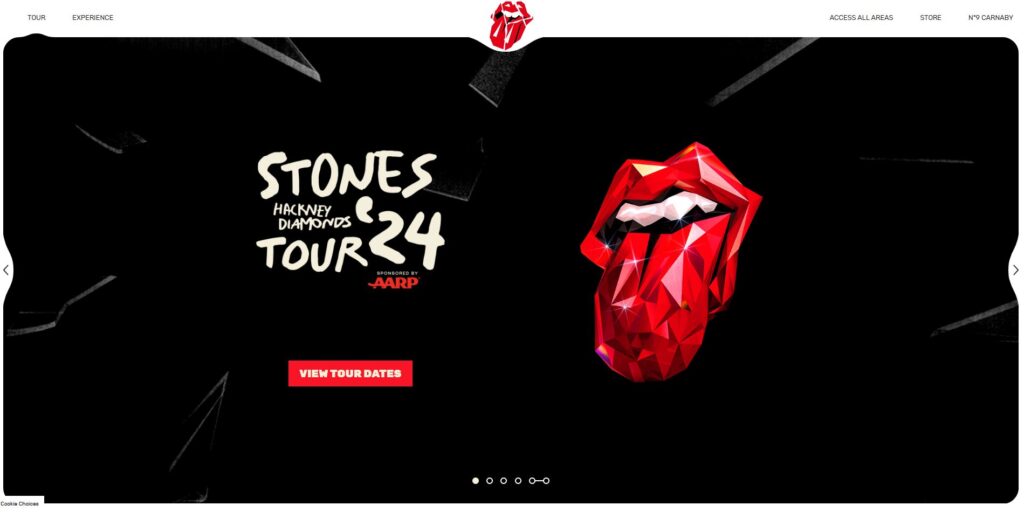
Task: Open the TOUR menu item
Action: click(37, 18)
